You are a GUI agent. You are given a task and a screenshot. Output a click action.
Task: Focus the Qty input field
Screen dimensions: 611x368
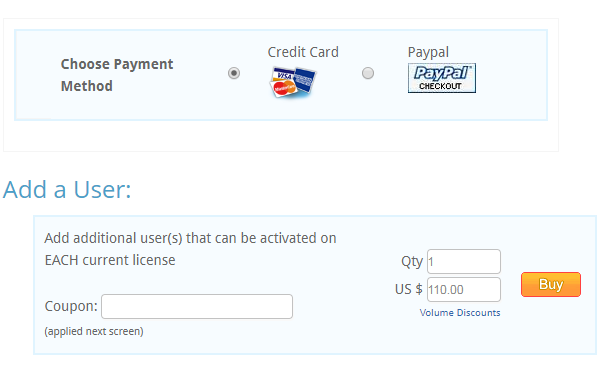coord(464,262)
